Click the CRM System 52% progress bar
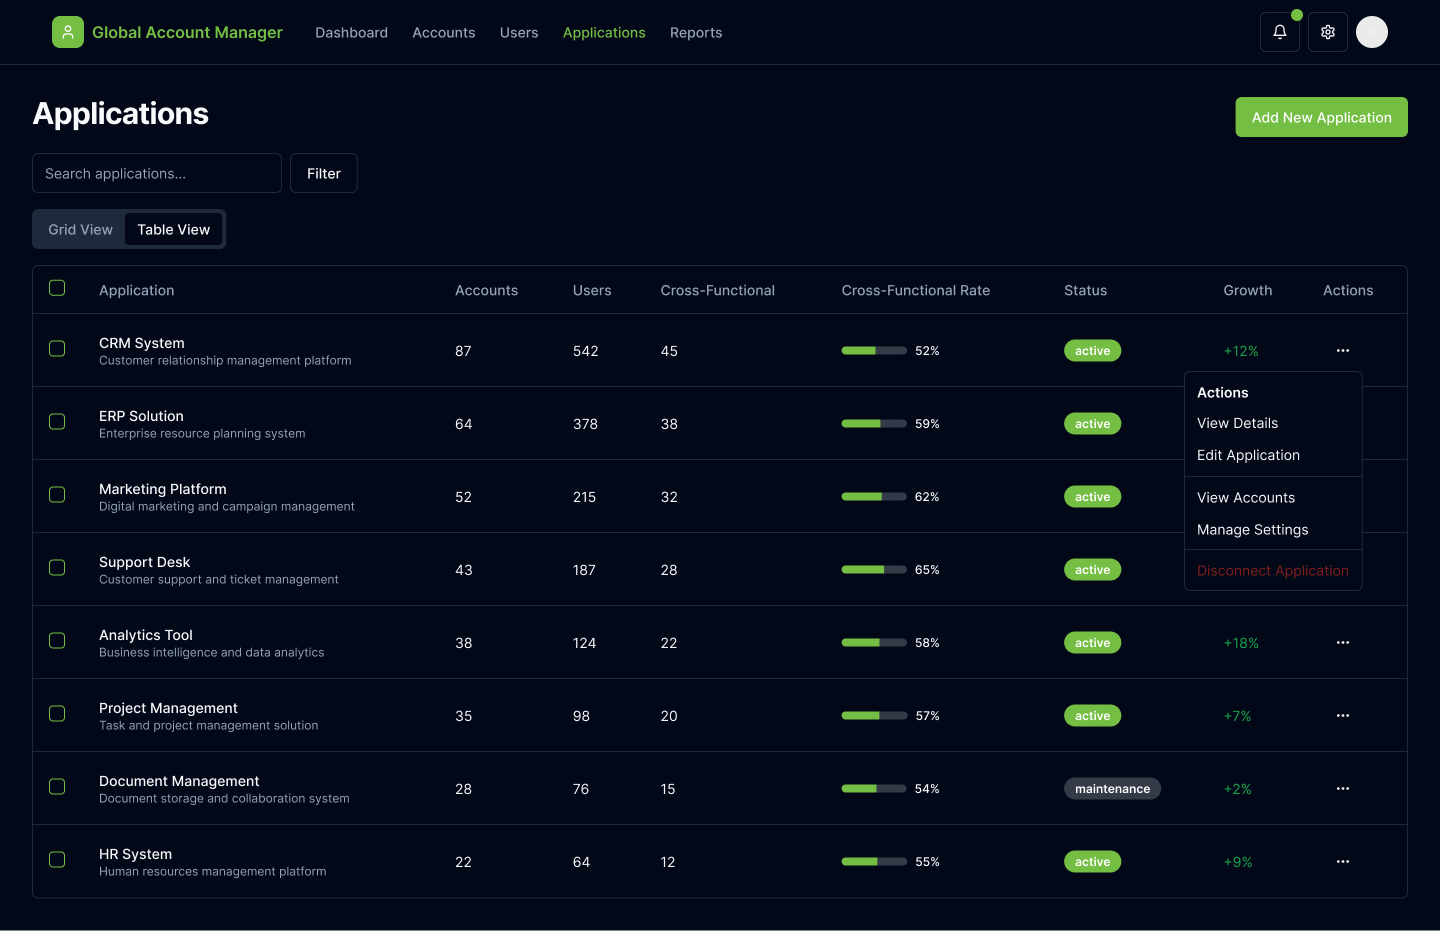The image size is (1440, 931). click(874, 351)
